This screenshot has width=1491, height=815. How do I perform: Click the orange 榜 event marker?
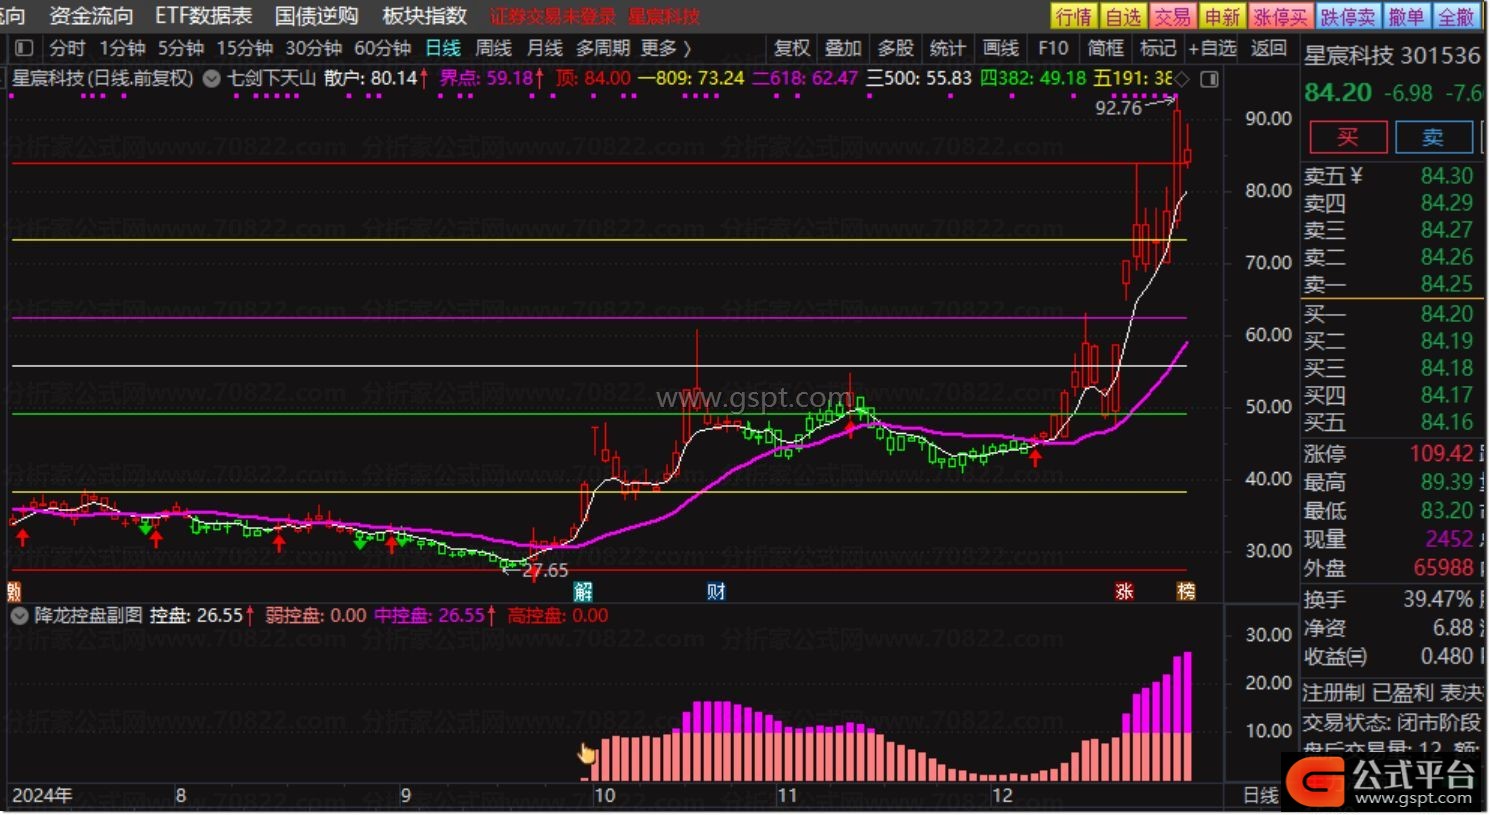pyautogui.click(x=1186, y=591)
